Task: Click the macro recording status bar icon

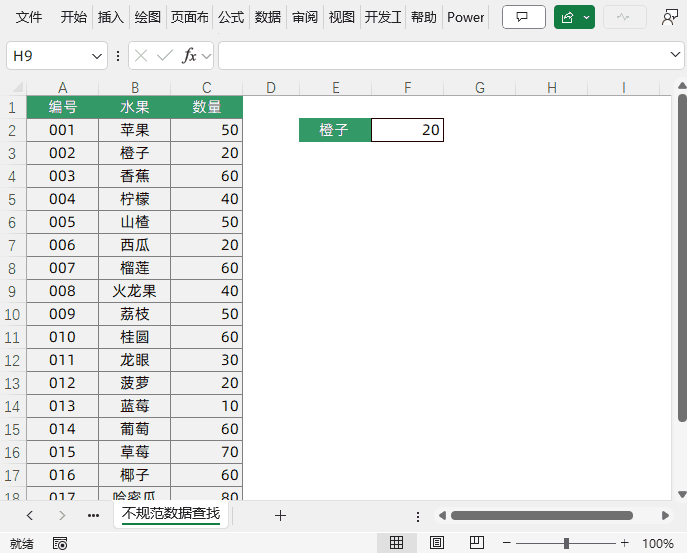Action: click(x=60, y=543)
